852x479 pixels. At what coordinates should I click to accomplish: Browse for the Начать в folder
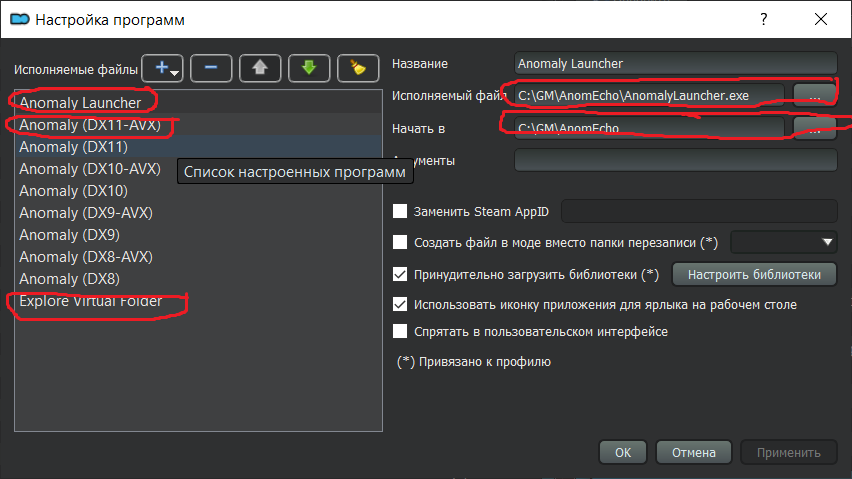click(815, 128)
